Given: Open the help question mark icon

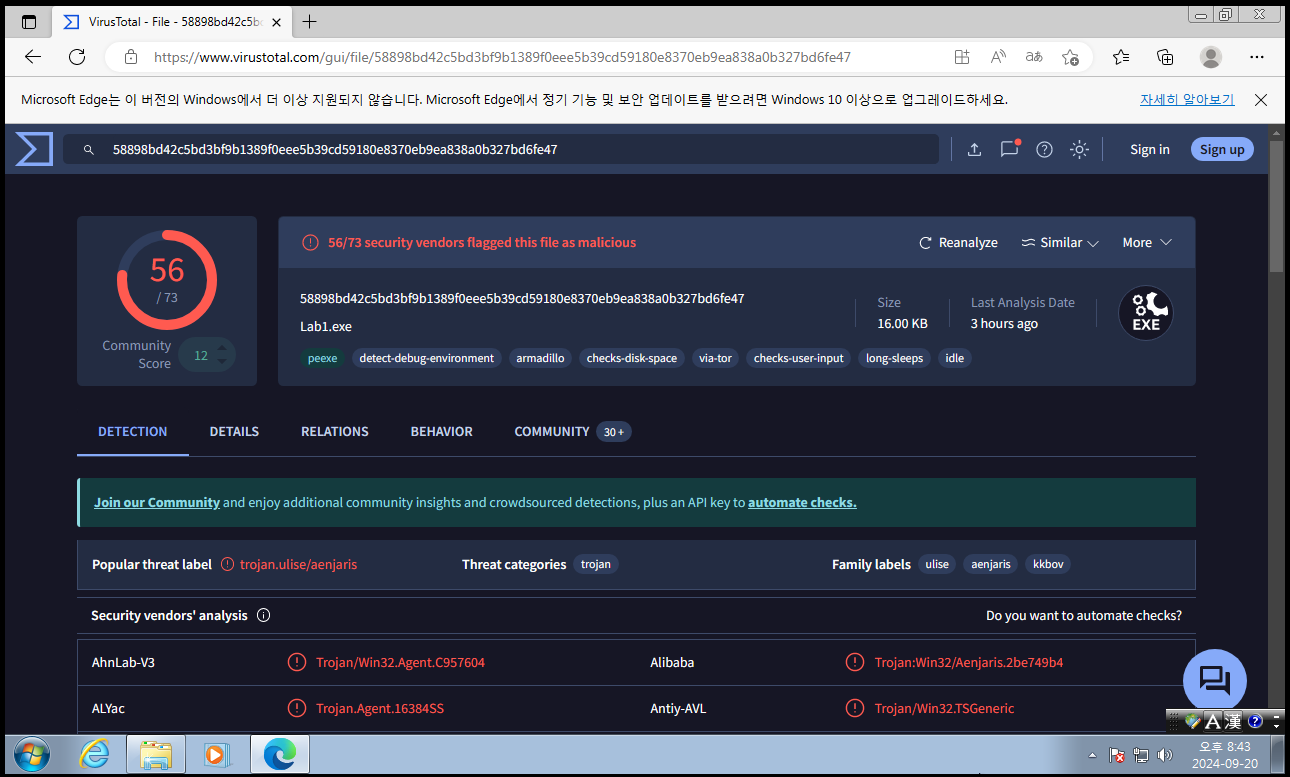Looking at the screenshot, I should (x=1044, y=149).
